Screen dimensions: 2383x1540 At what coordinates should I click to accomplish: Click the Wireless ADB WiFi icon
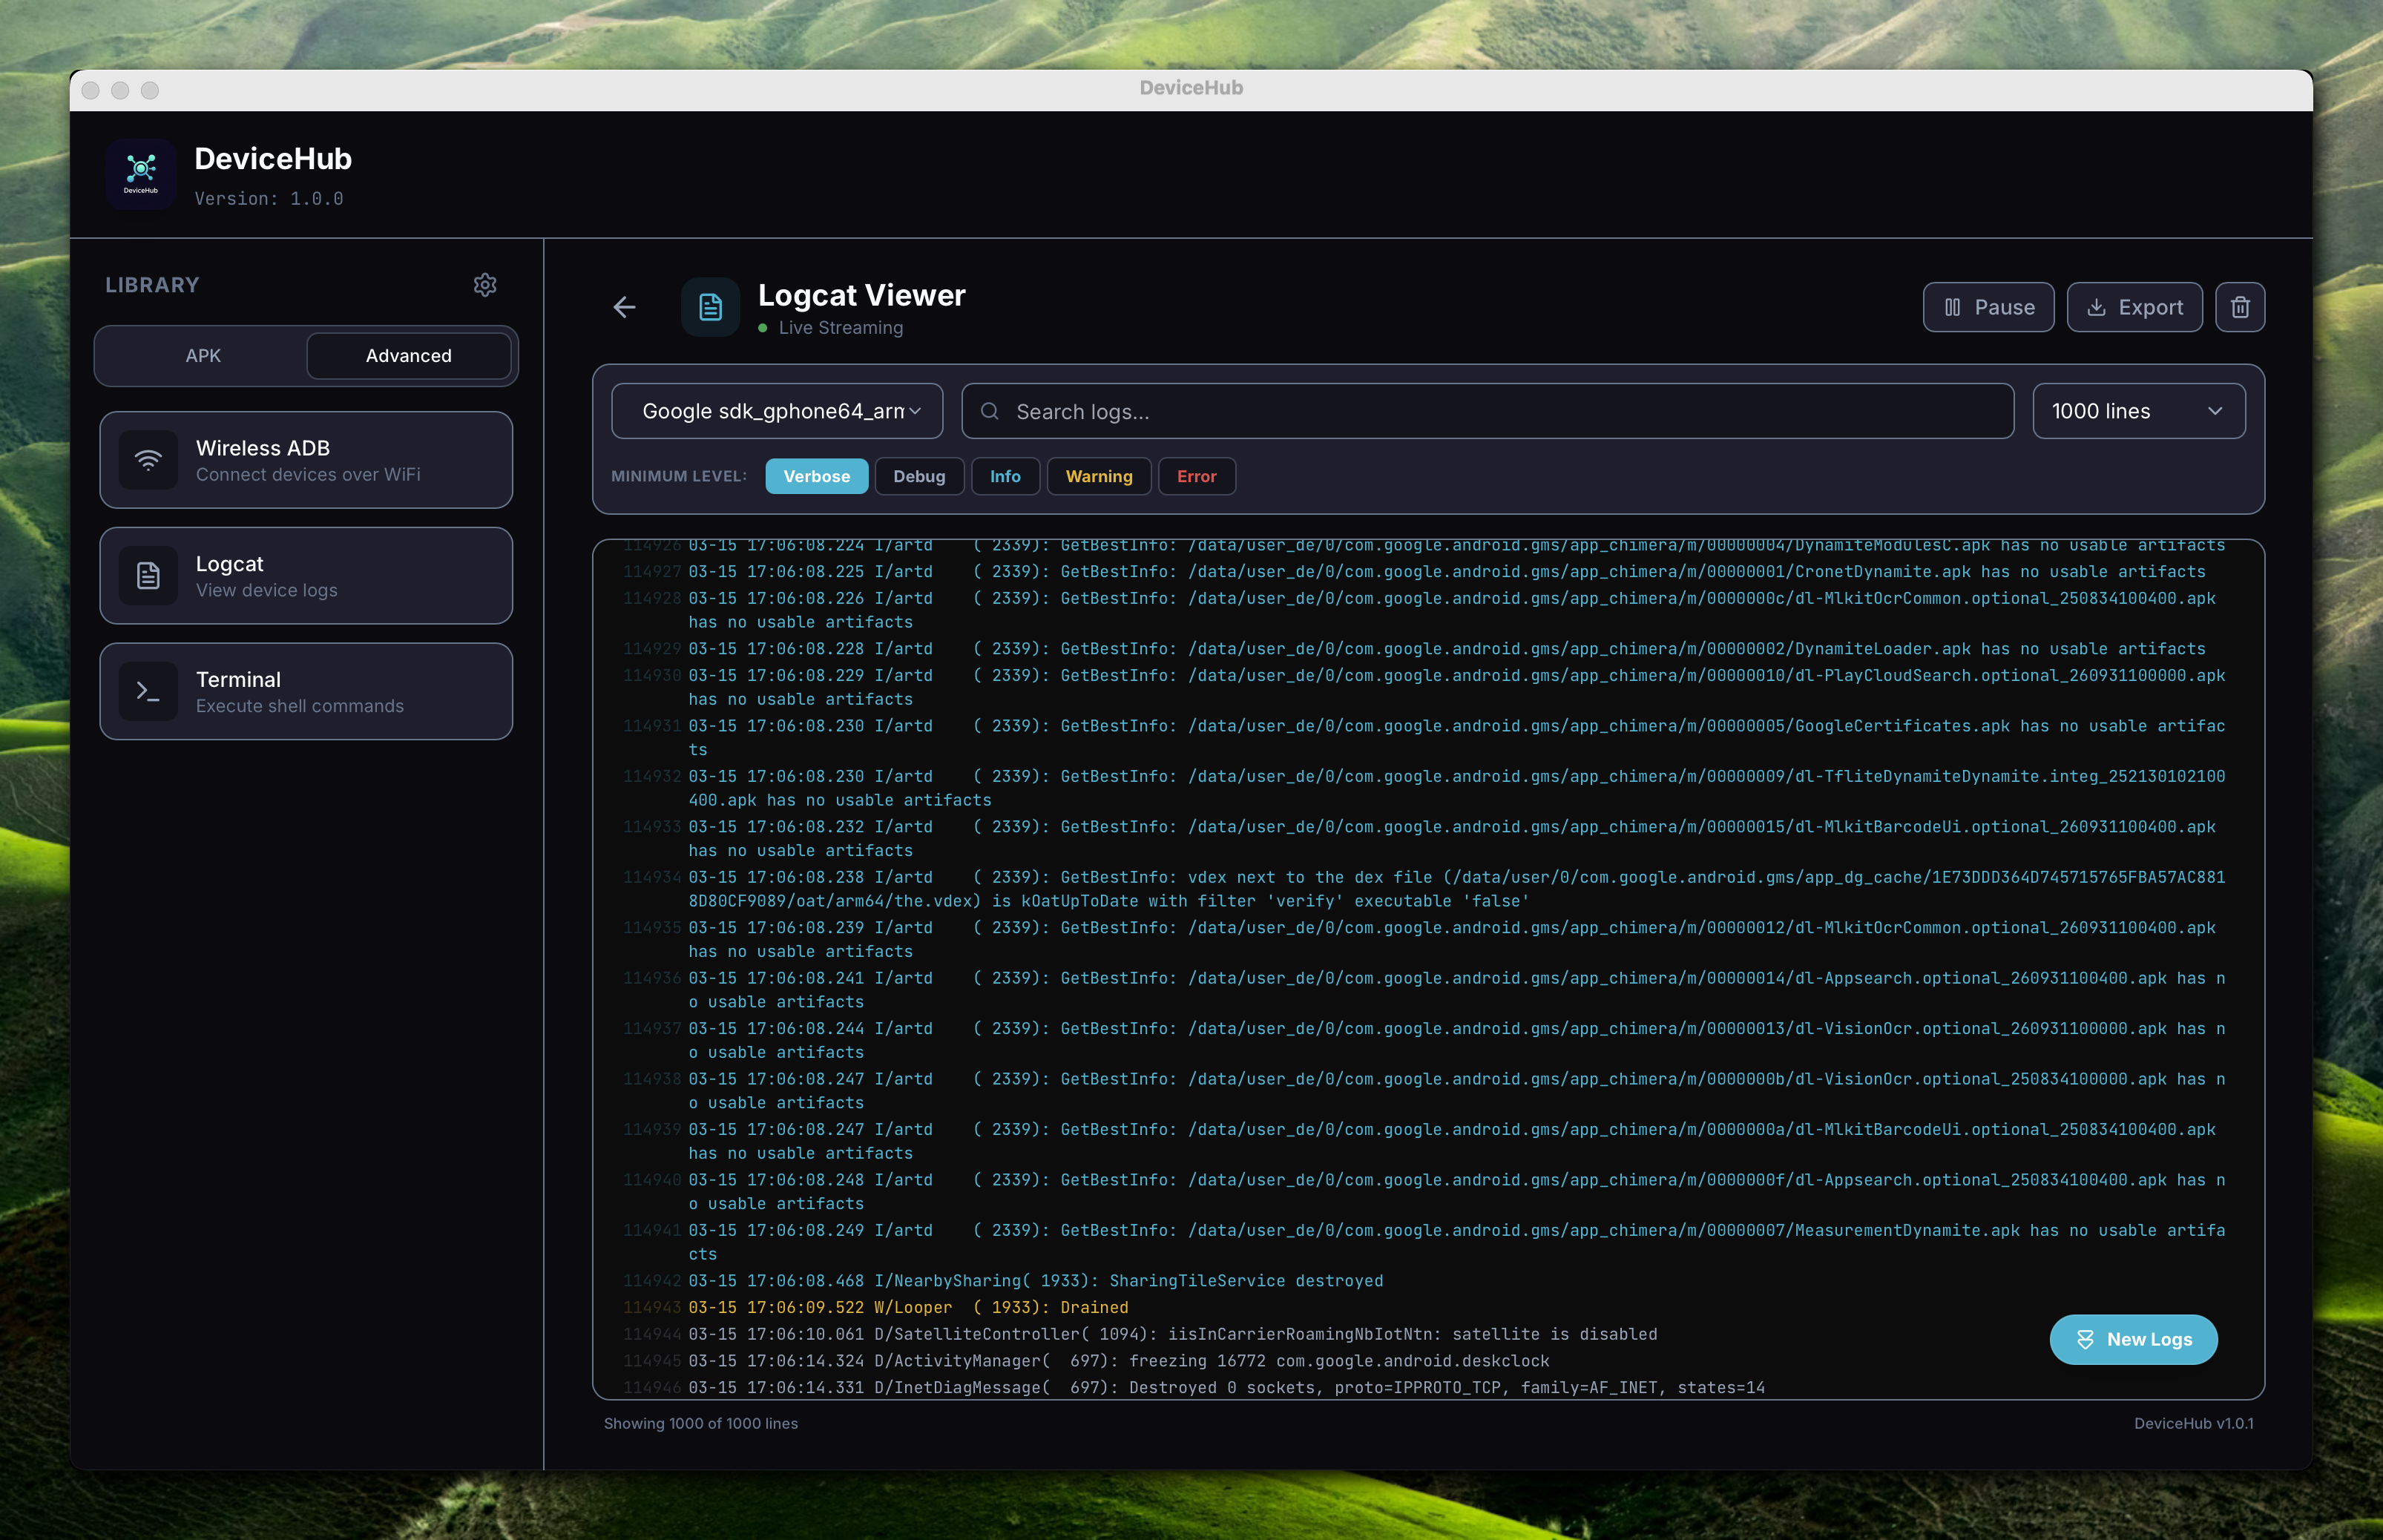[x=148, y=460]
